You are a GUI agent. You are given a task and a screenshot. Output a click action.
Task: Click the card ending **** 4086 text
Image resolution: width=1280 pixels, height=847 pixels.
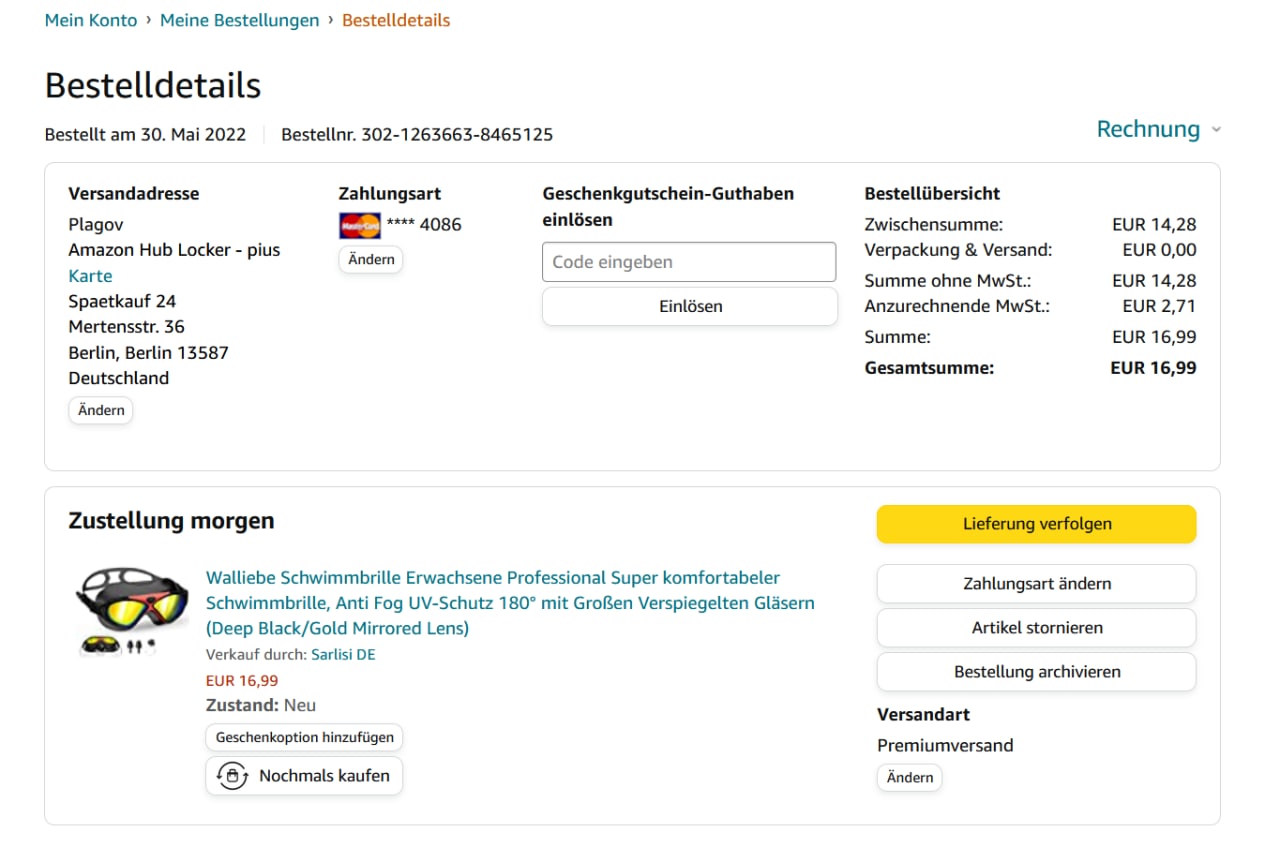click(424, 225)
